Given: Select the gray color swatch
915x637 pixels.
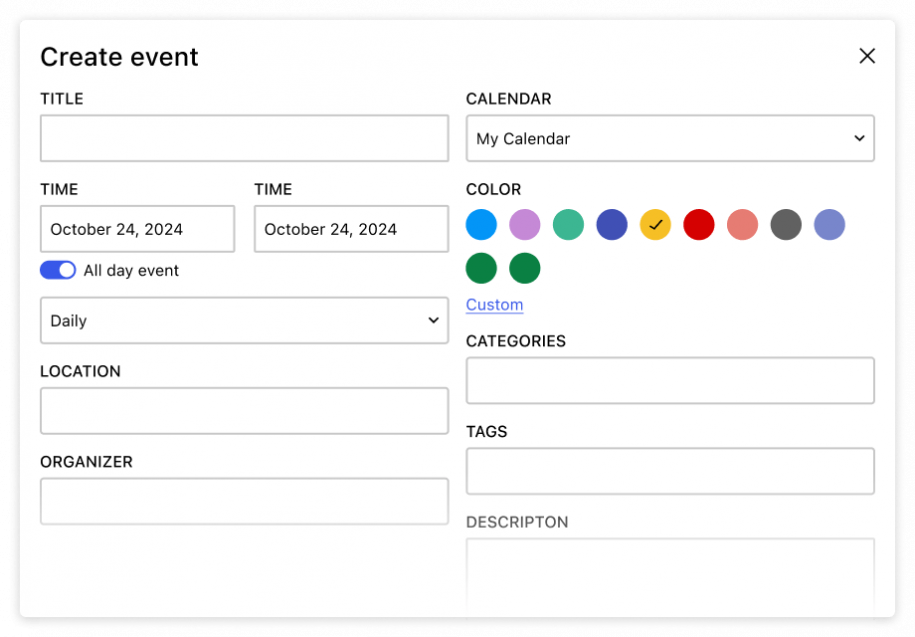Looking at the screenshot, I should tap(786, 225).
